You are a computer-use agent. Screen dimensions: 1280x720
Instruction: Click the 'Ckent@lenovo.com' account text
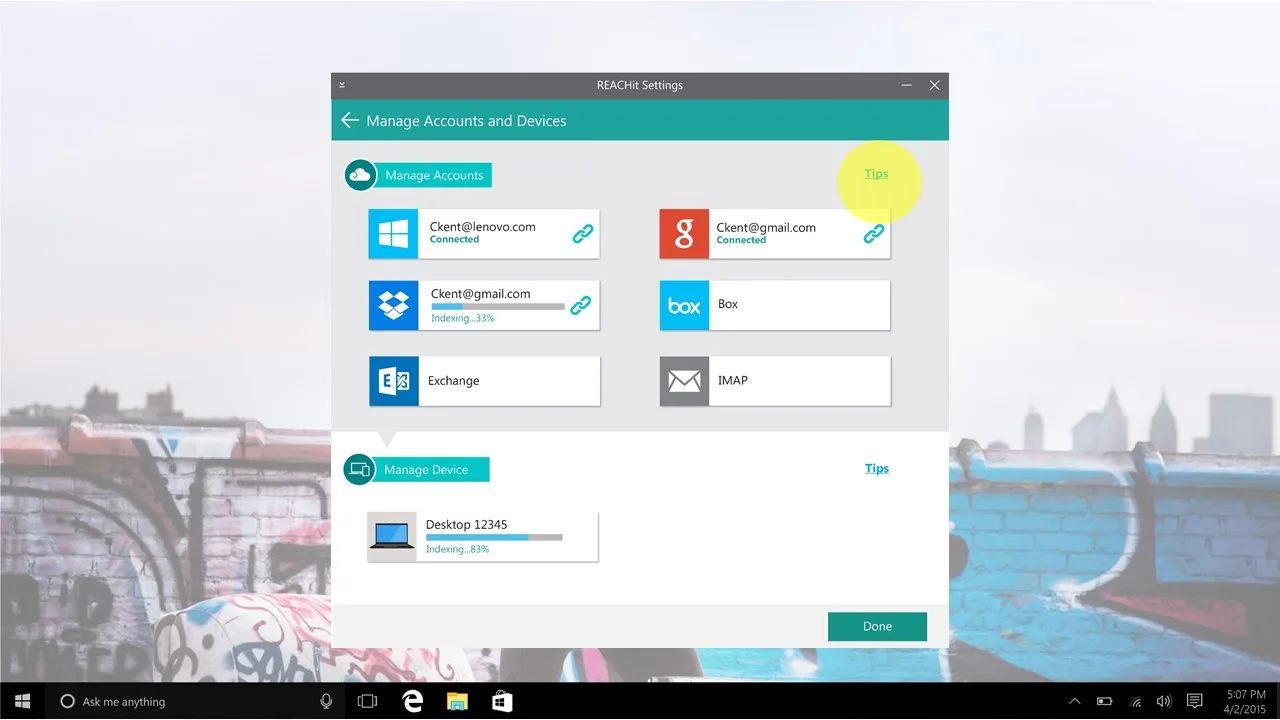click(x=483, y=226)
